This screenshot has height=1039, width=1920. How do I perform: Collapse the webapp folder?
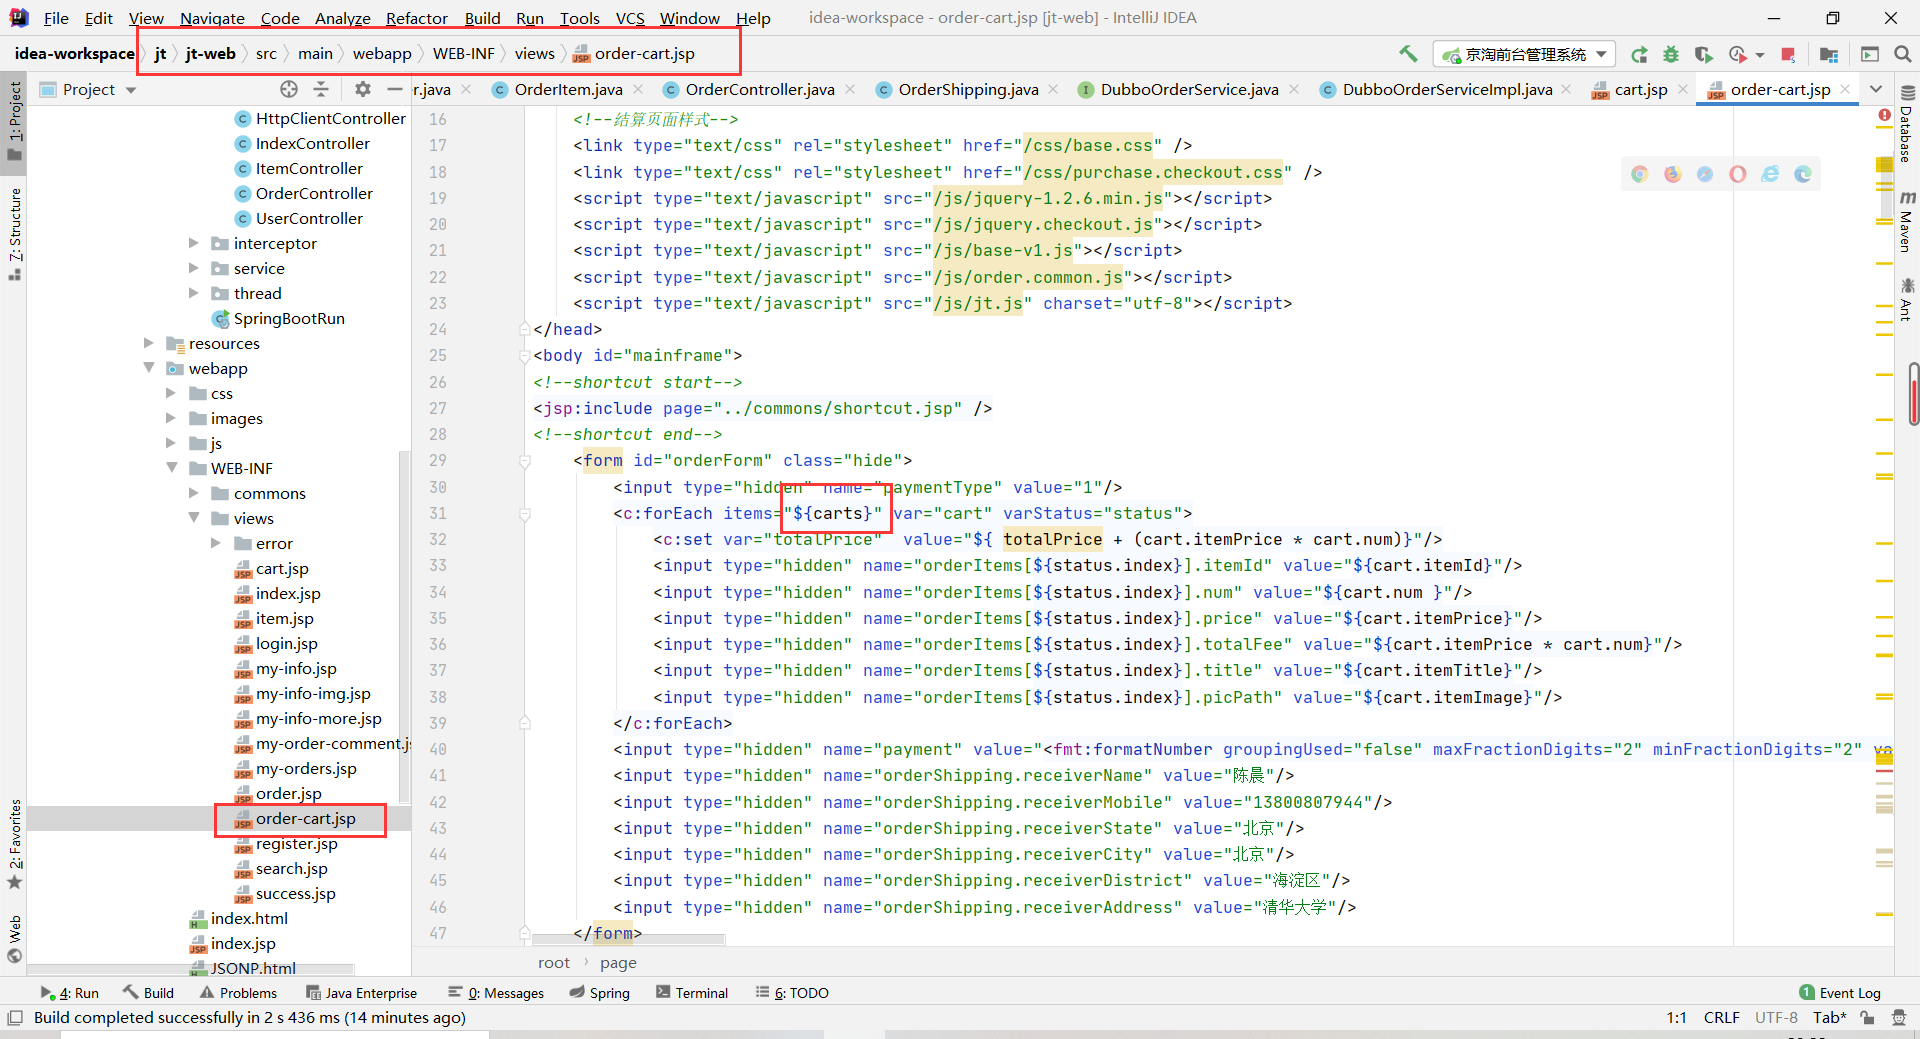(x=149, y=368)
